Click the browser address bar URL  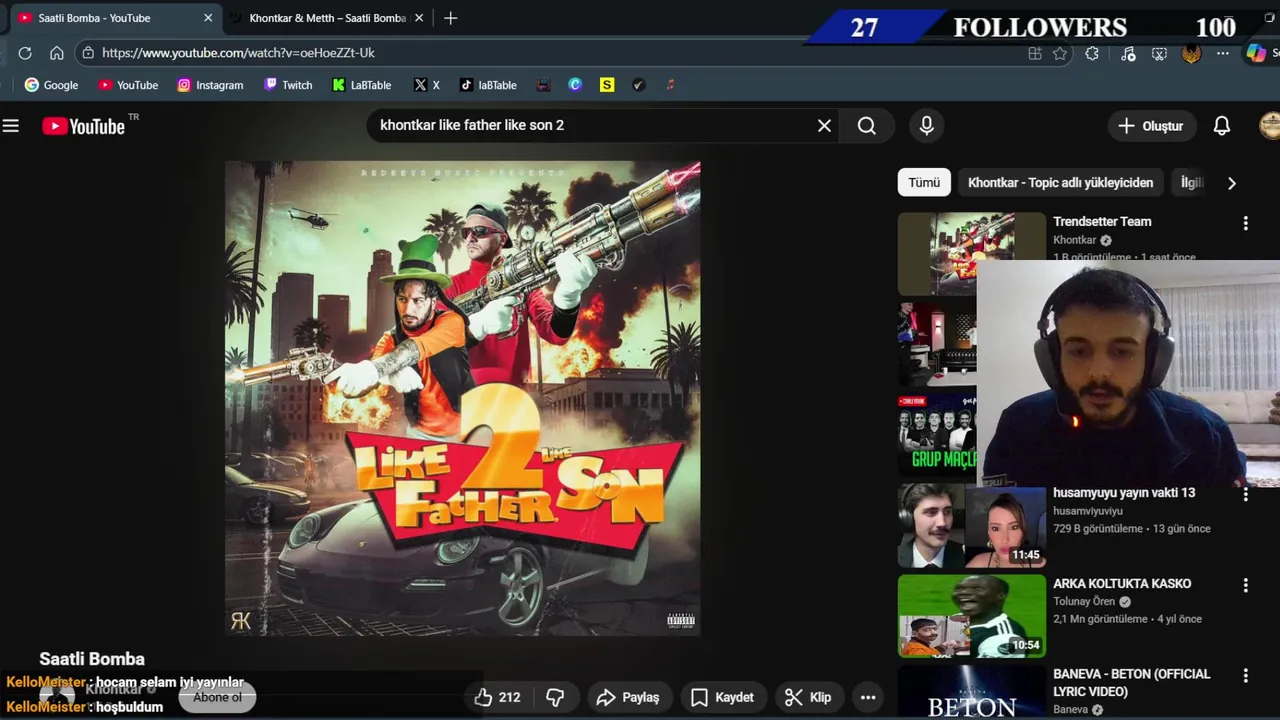pos(238,53)
